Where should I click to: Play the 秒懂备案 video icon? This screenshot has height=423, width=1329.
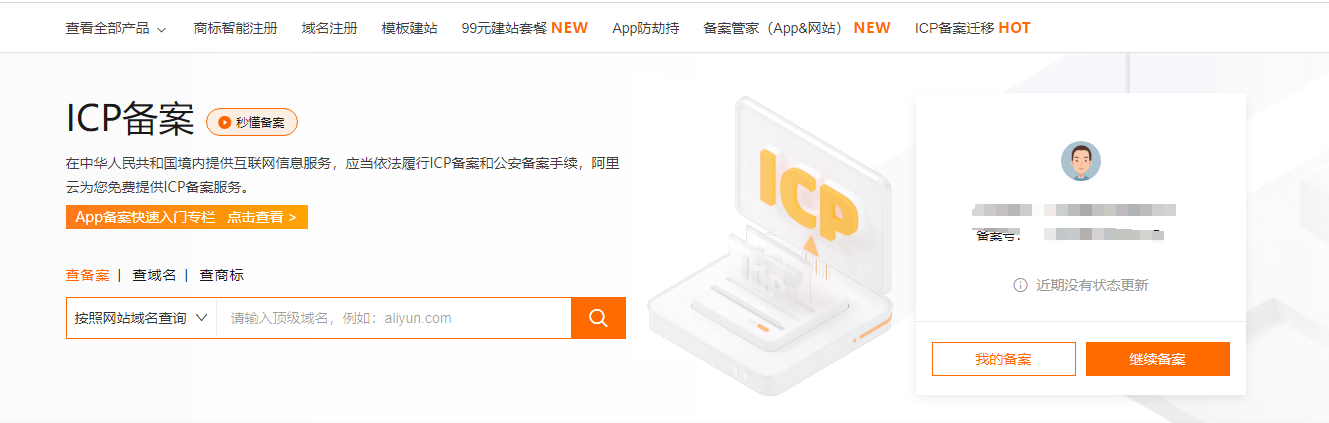(x=225, y=122)
